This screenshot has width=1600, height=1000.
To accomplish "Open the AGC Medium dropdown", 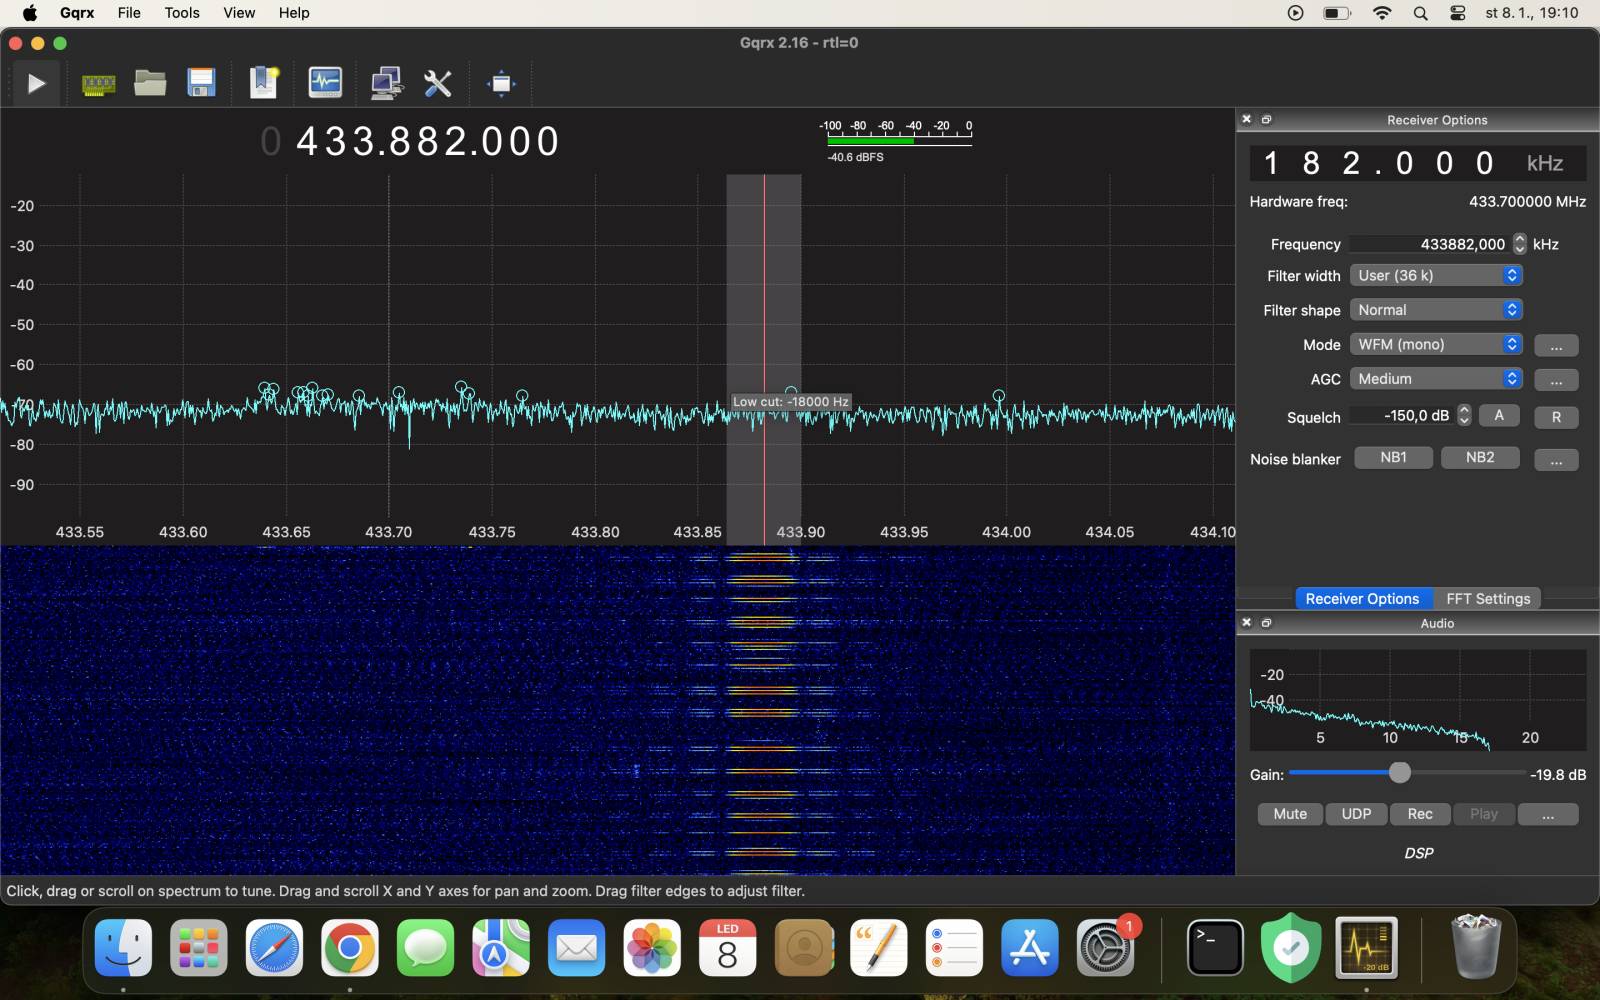I will tap(1436, 379).
